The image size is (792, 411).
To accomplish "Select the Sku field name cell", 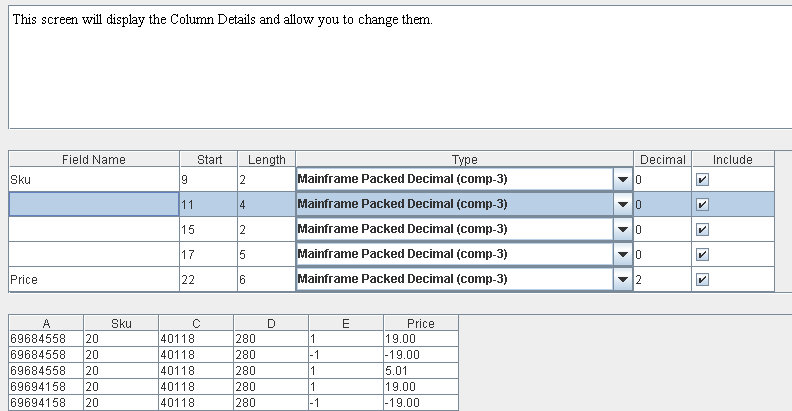I will (94, 180).
